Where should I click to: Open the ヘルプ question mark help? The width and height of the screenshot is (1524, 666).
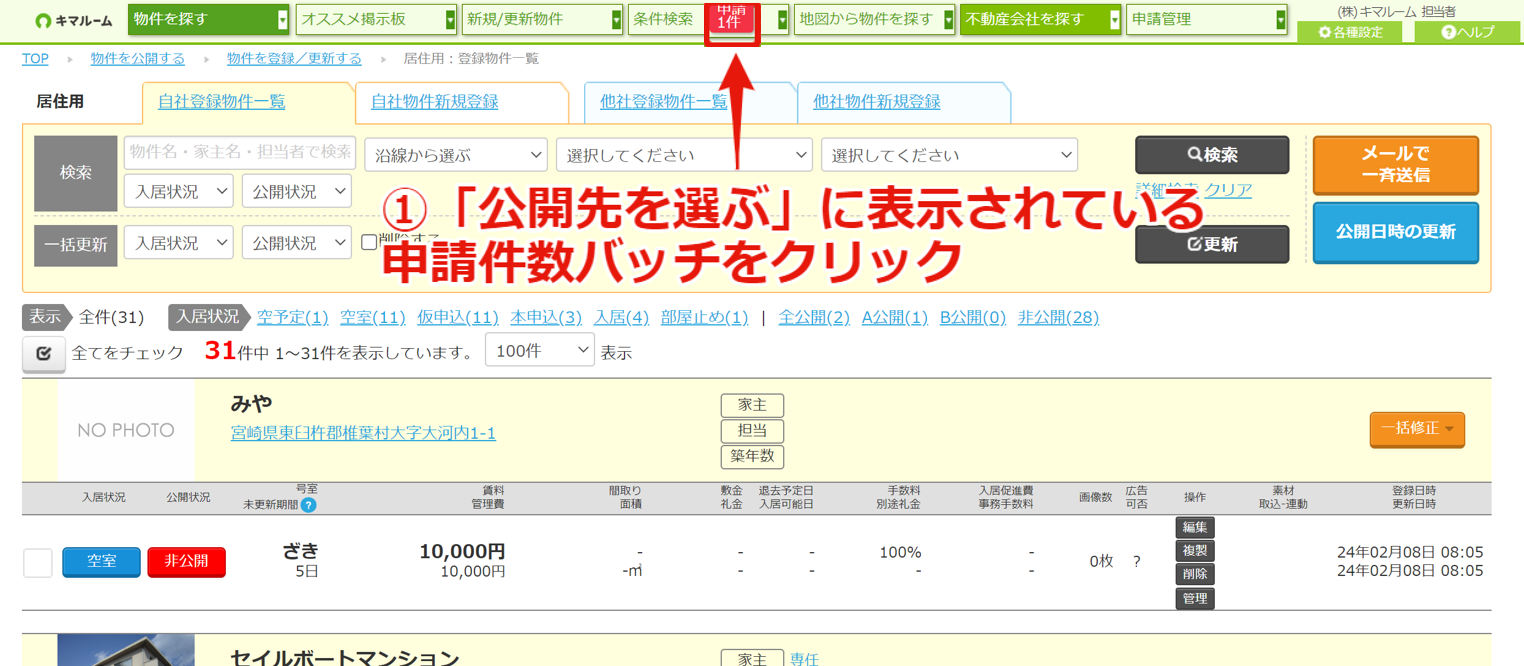pyautogui.click(x=1467, y=32)
